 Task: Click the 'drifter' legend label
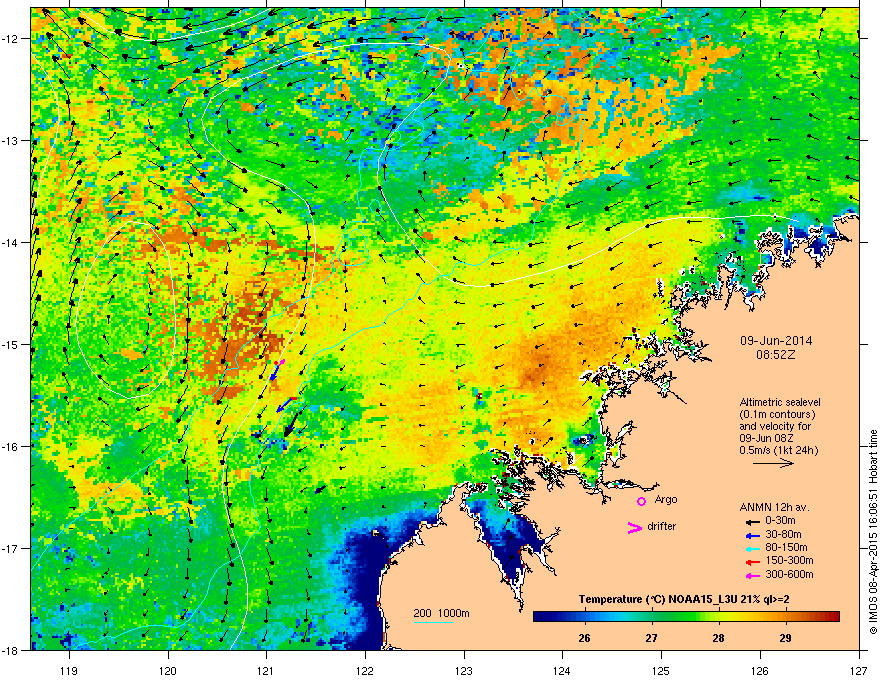coord(662,526)
